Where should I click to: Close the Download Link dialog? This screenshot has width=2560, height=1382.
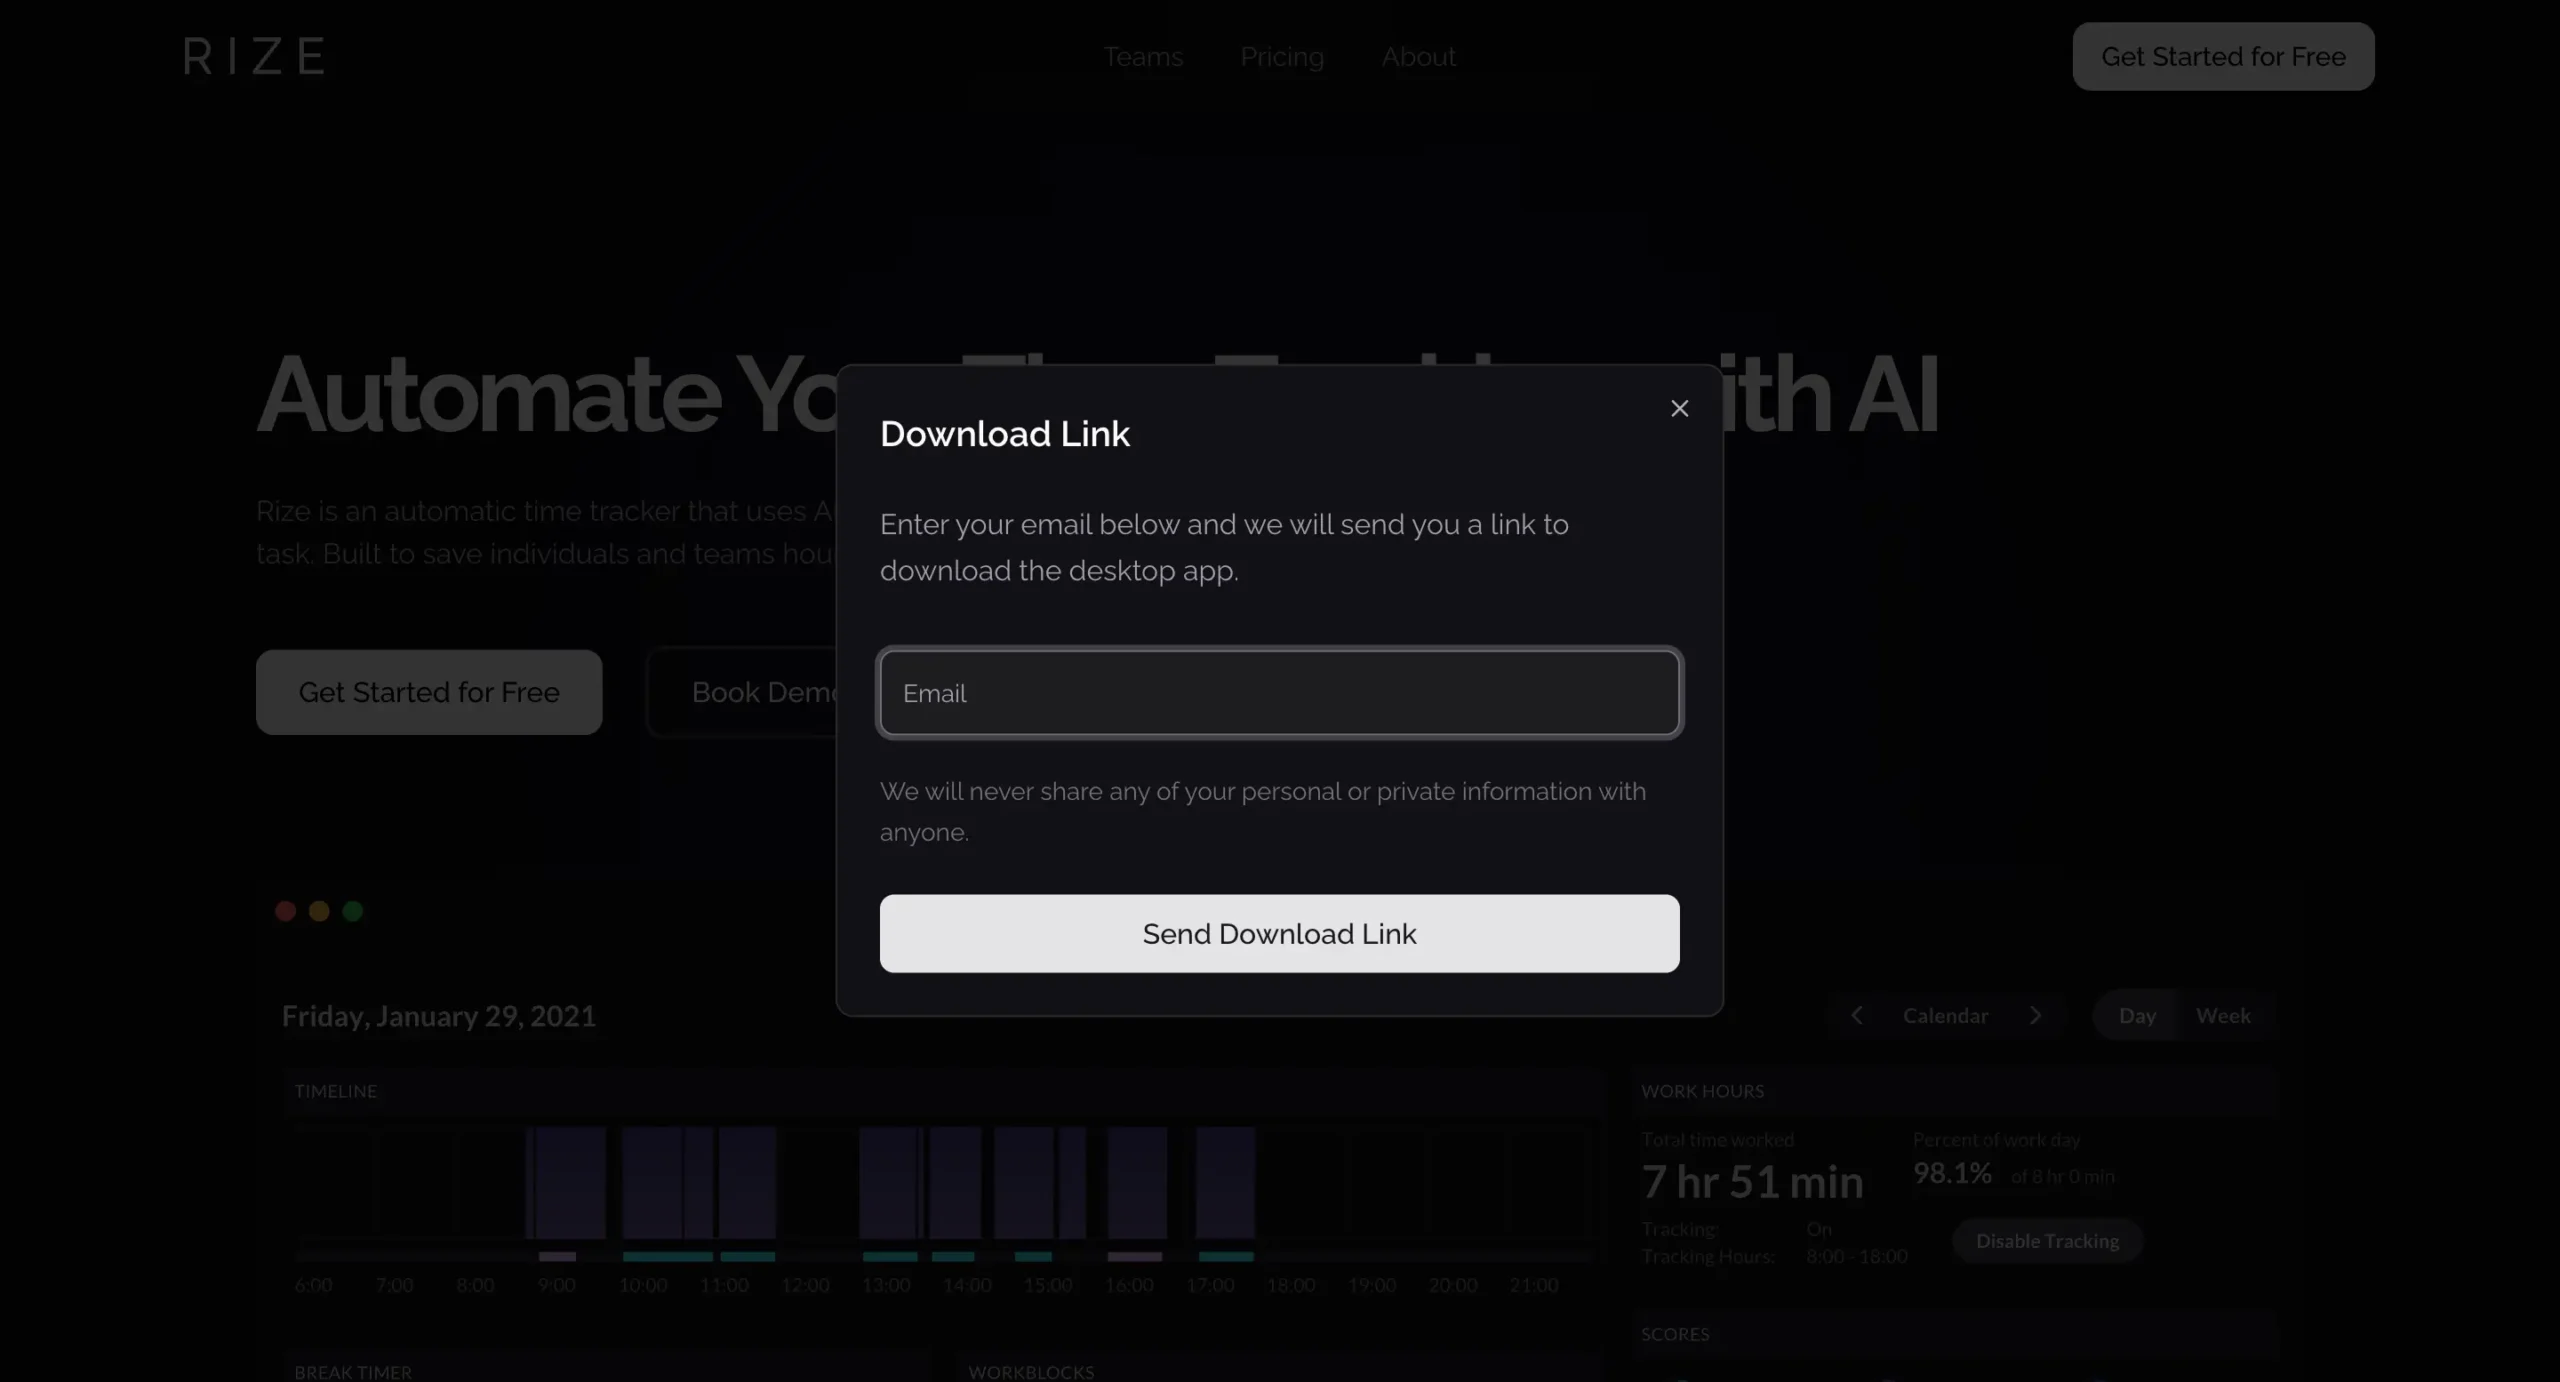click(1679, 408)
